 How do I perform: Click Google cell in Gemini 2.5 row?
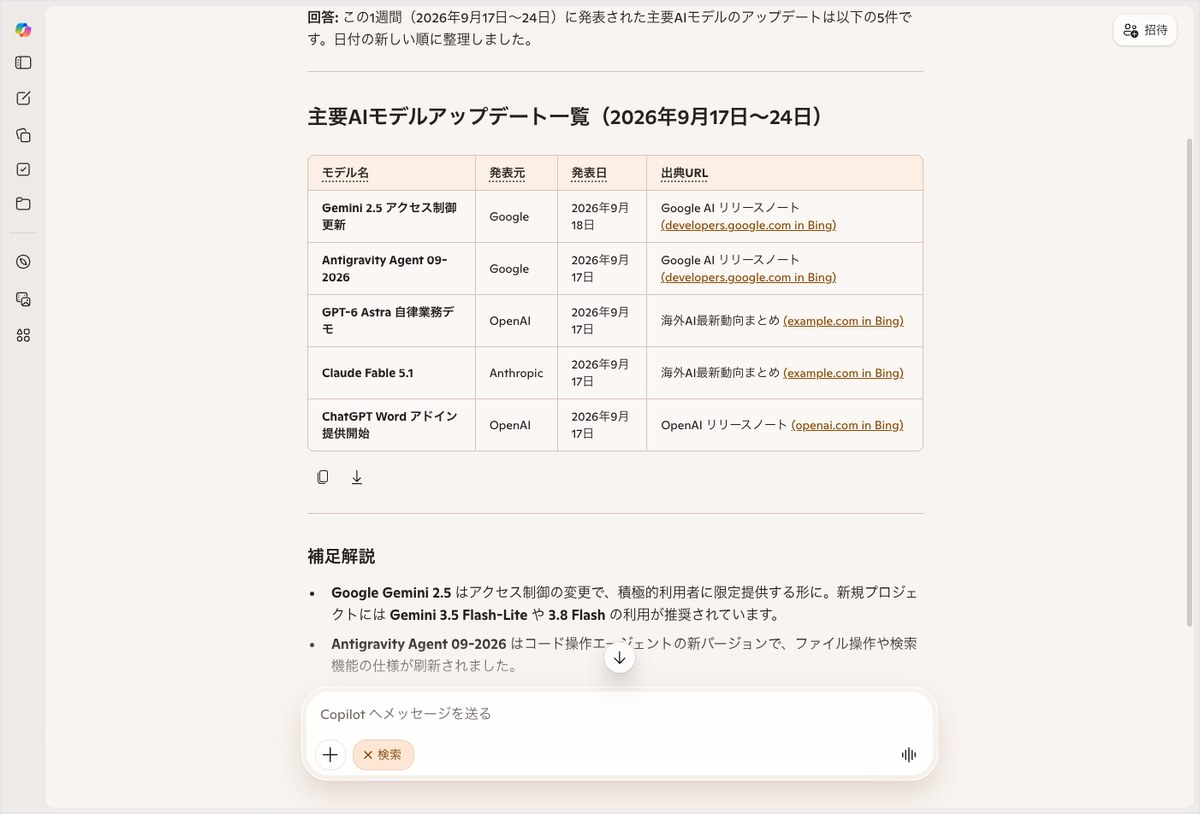(516, 217)
